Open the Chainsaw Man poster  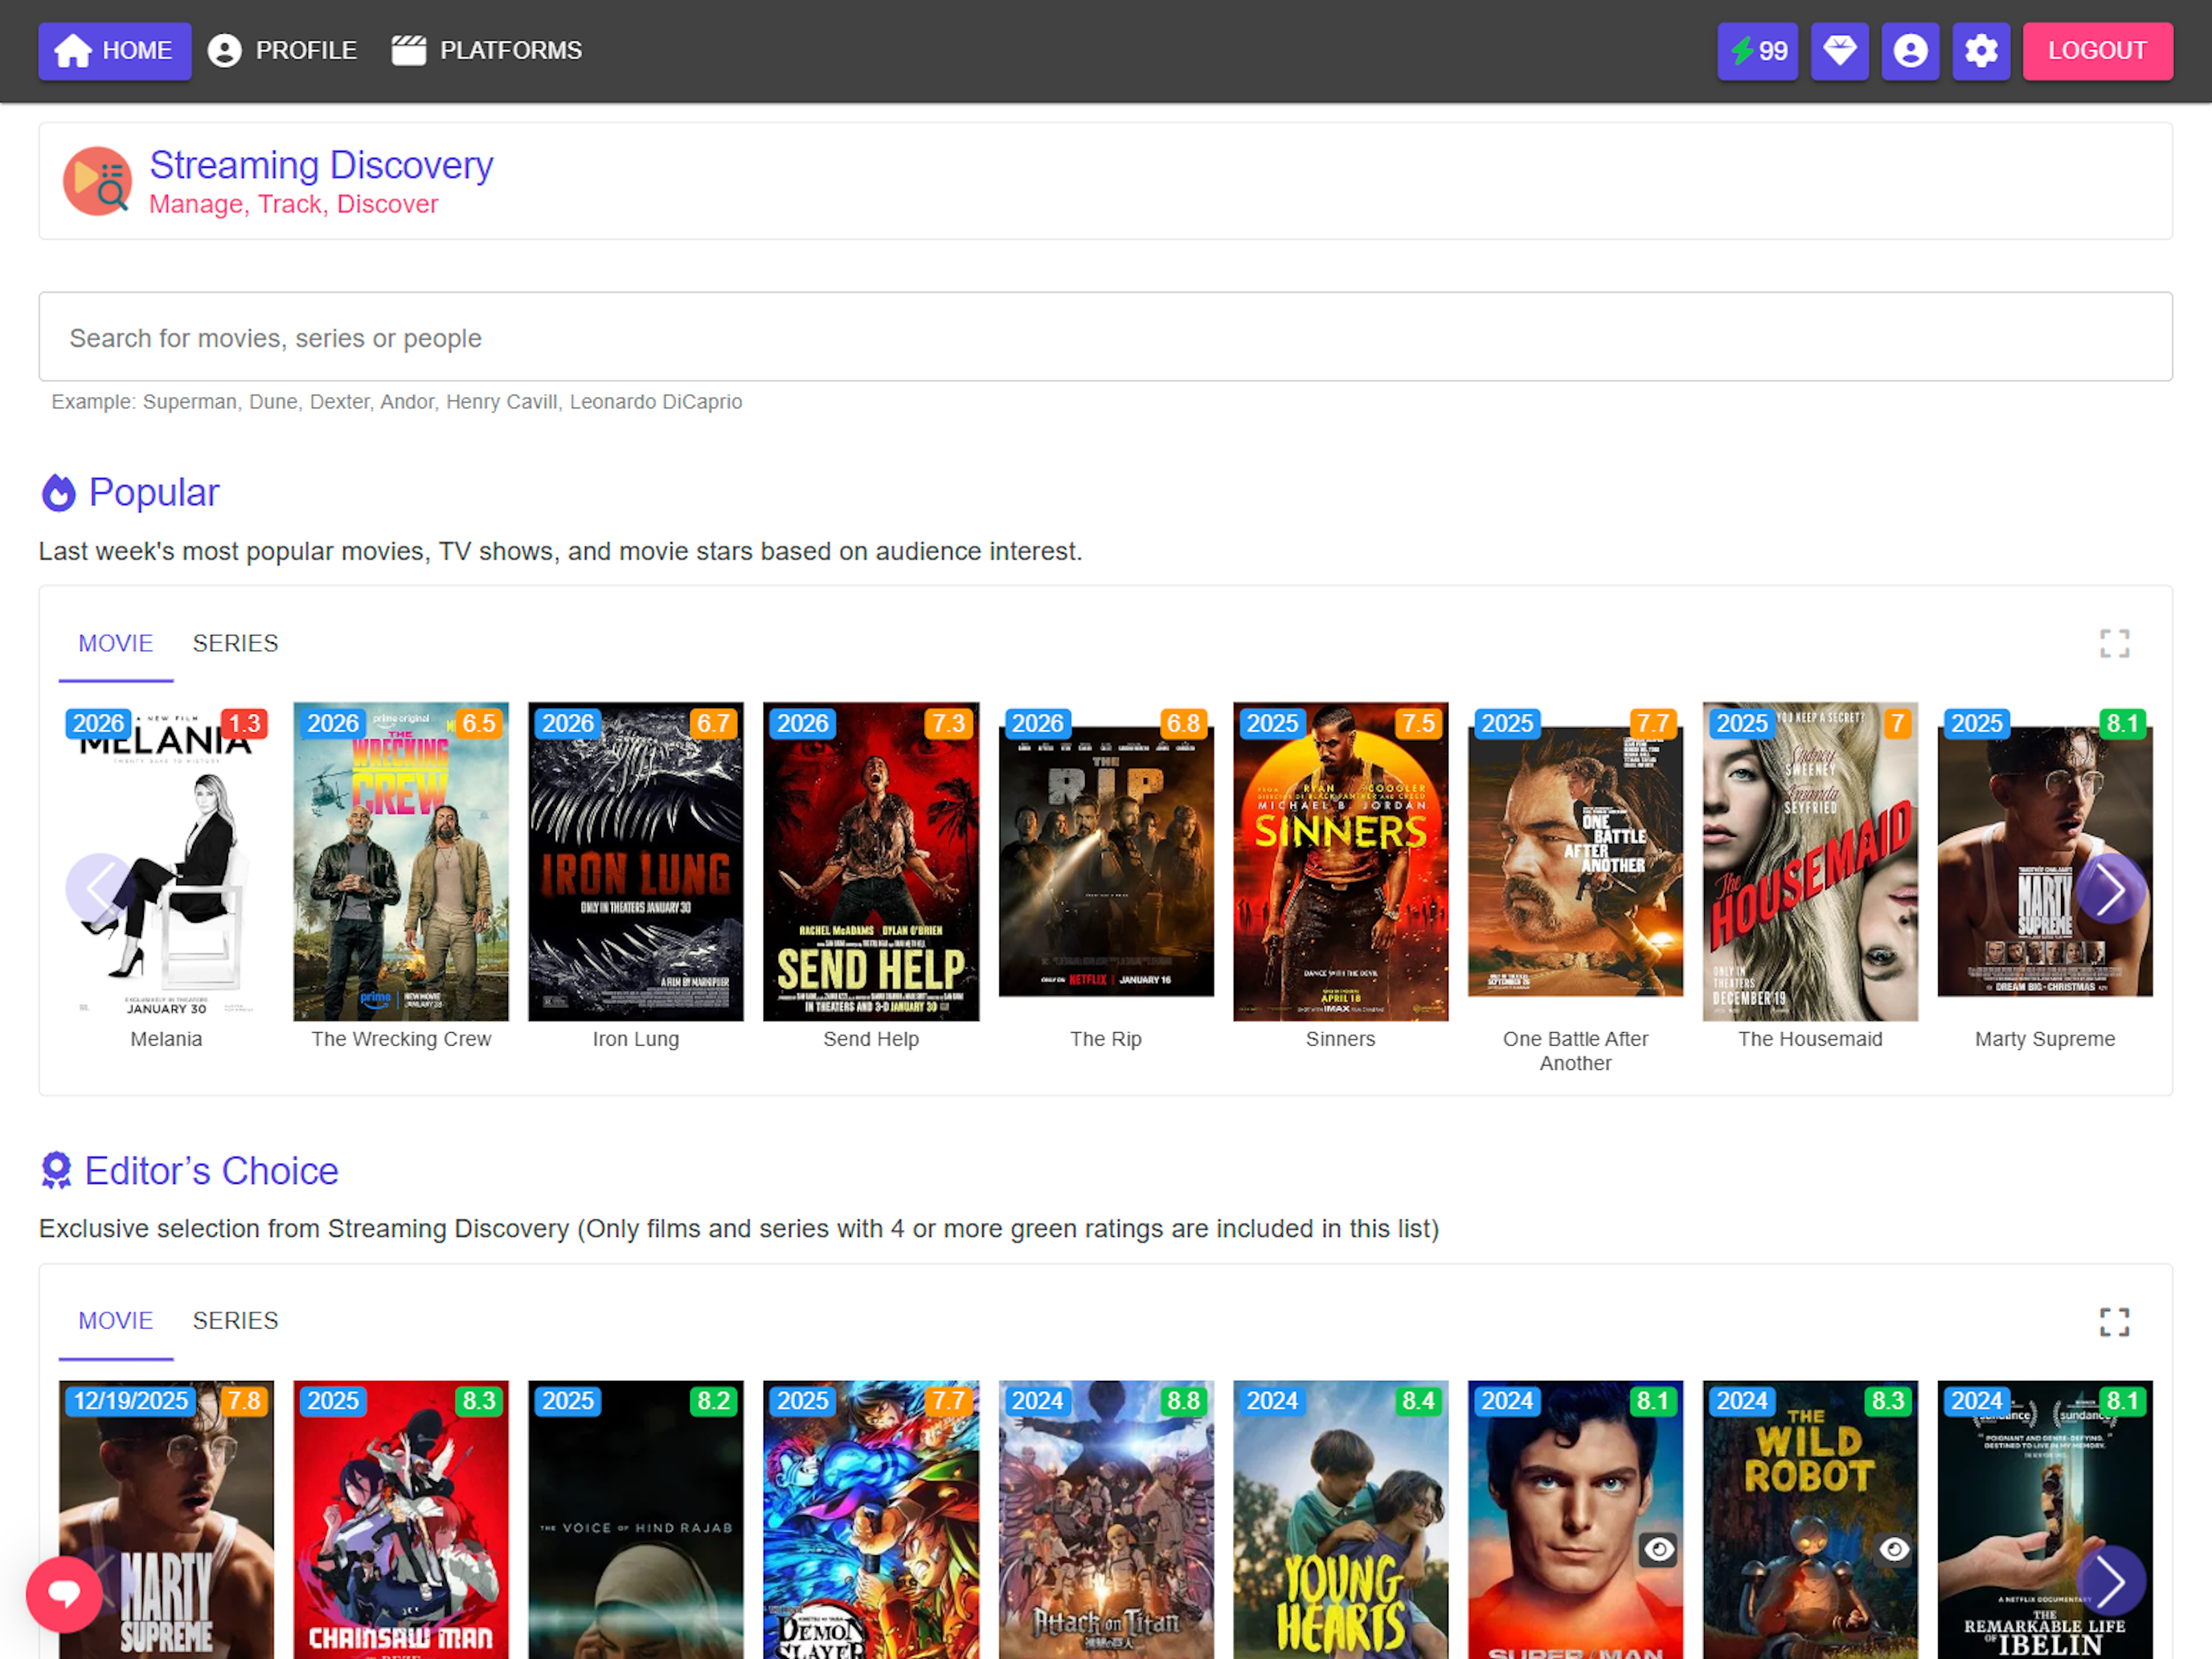(401, 1520)
